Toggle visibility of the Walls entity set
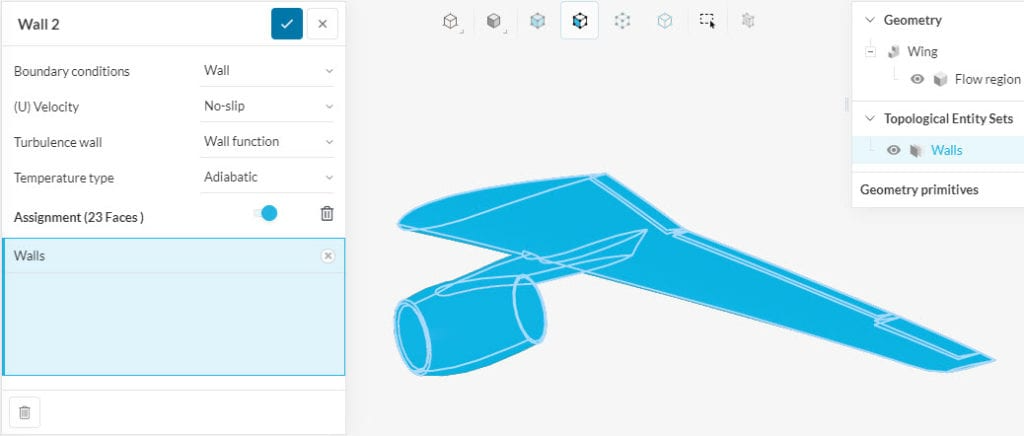1024x436 pixels. 894,150
